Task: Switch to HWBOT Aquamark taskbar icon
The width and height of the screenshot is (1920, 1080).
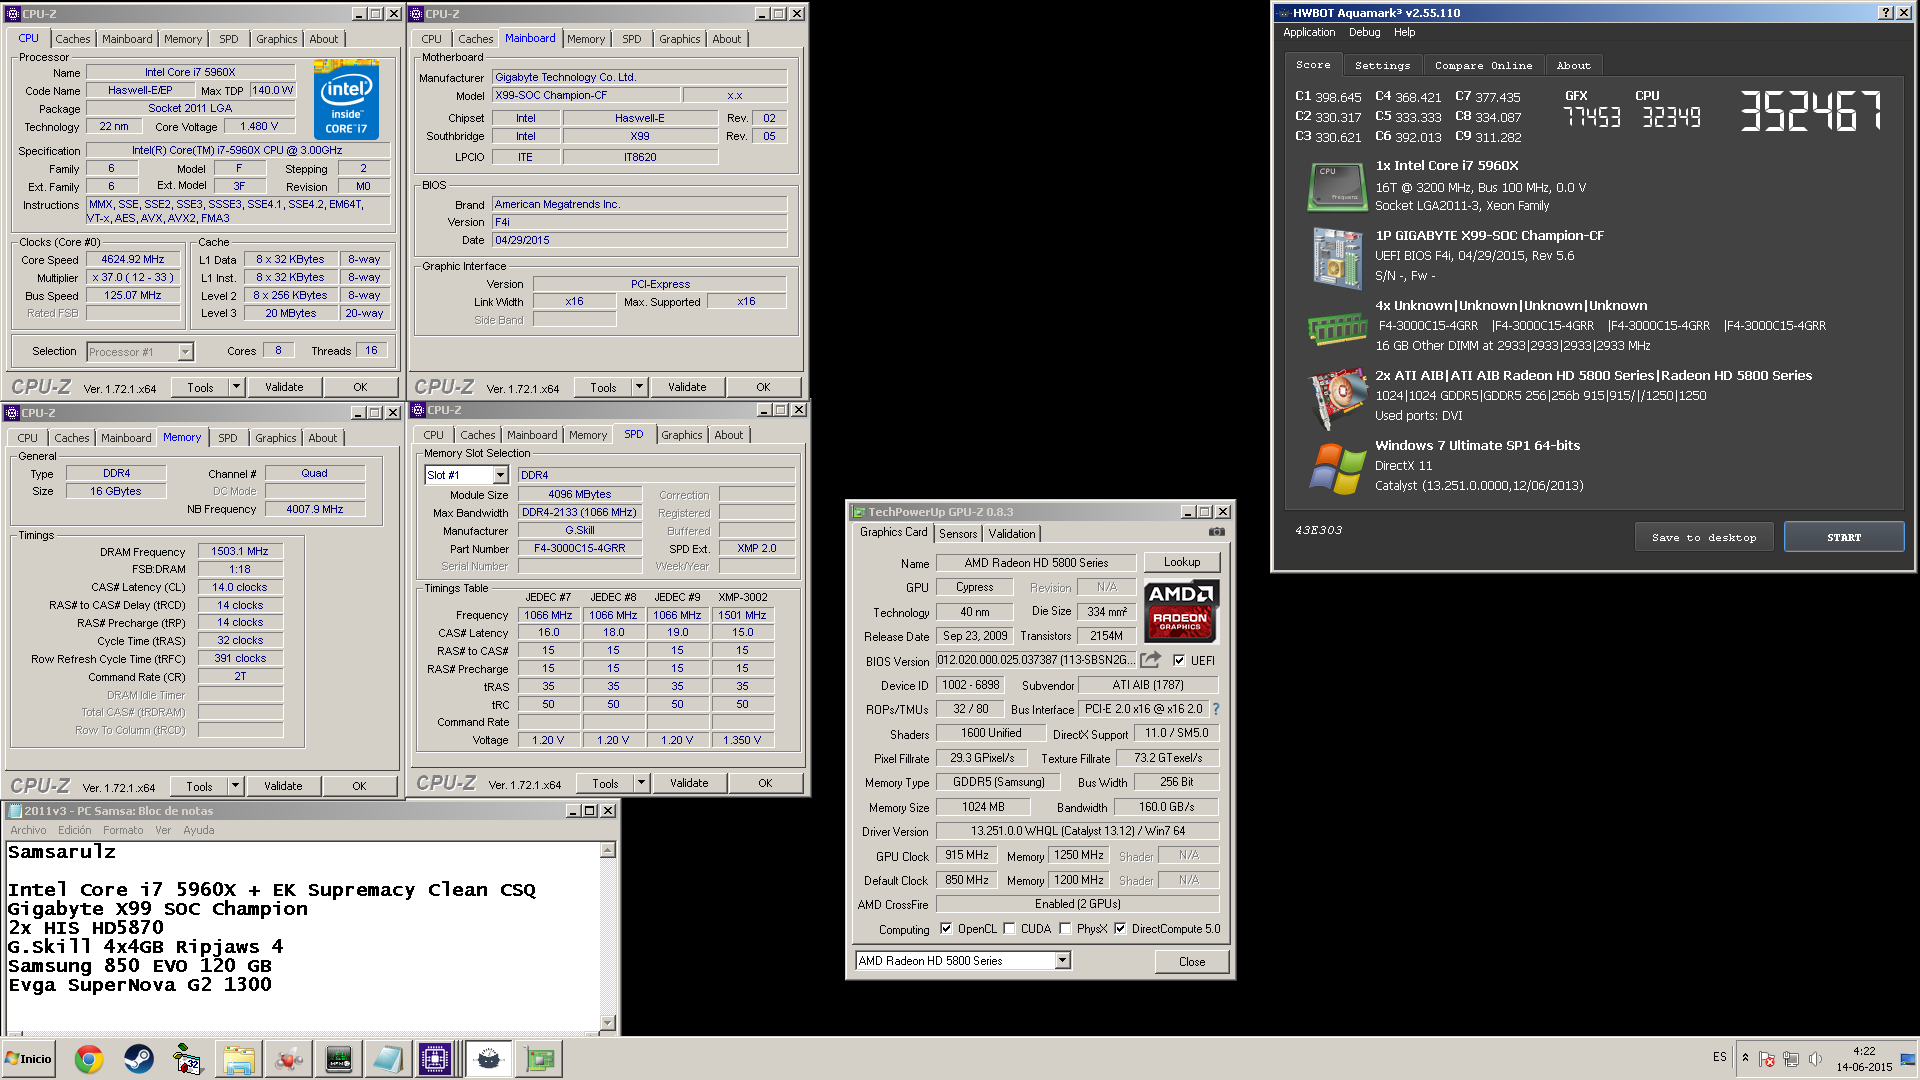Action: click(489, 1059)
